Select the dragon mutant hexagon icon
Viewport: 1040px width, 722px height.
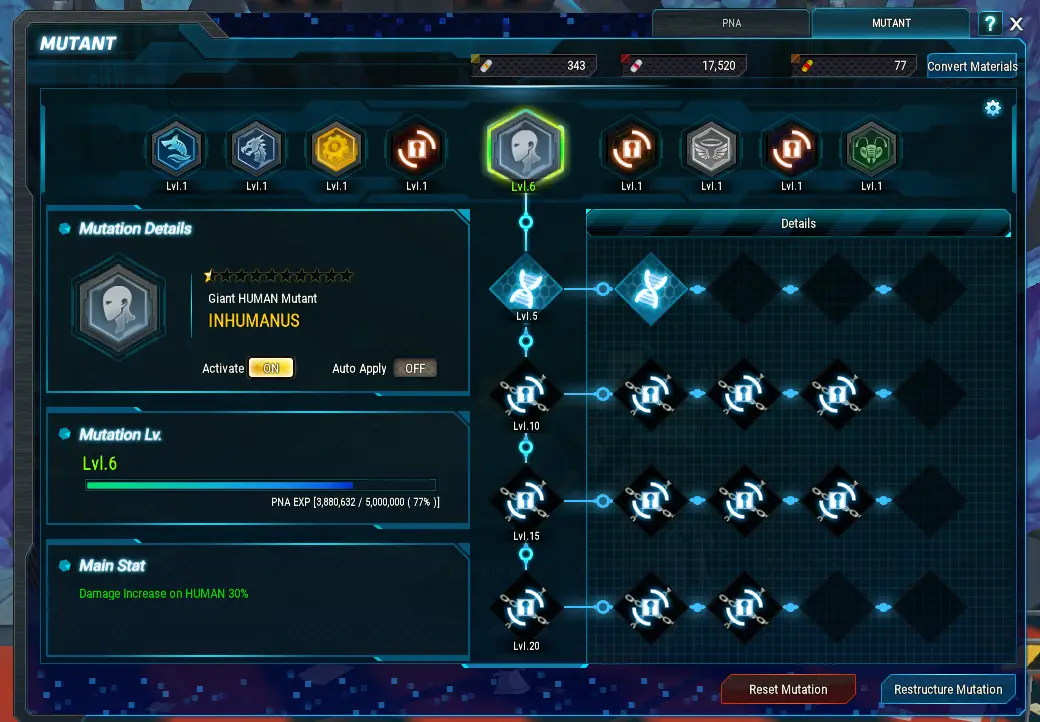point(257,149)
